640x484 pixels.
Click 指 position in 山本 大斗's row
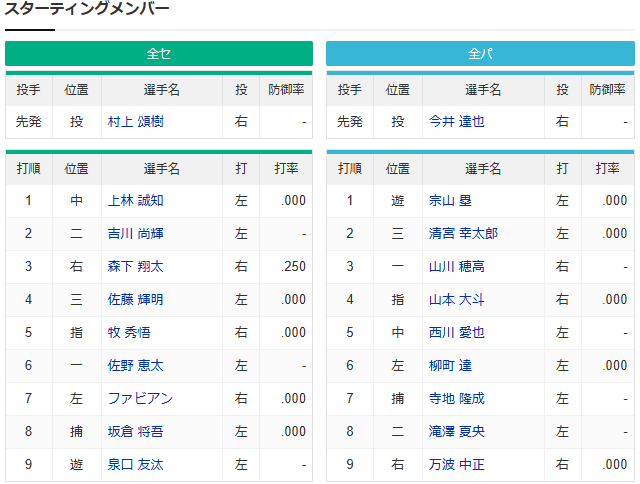(398, 300)
